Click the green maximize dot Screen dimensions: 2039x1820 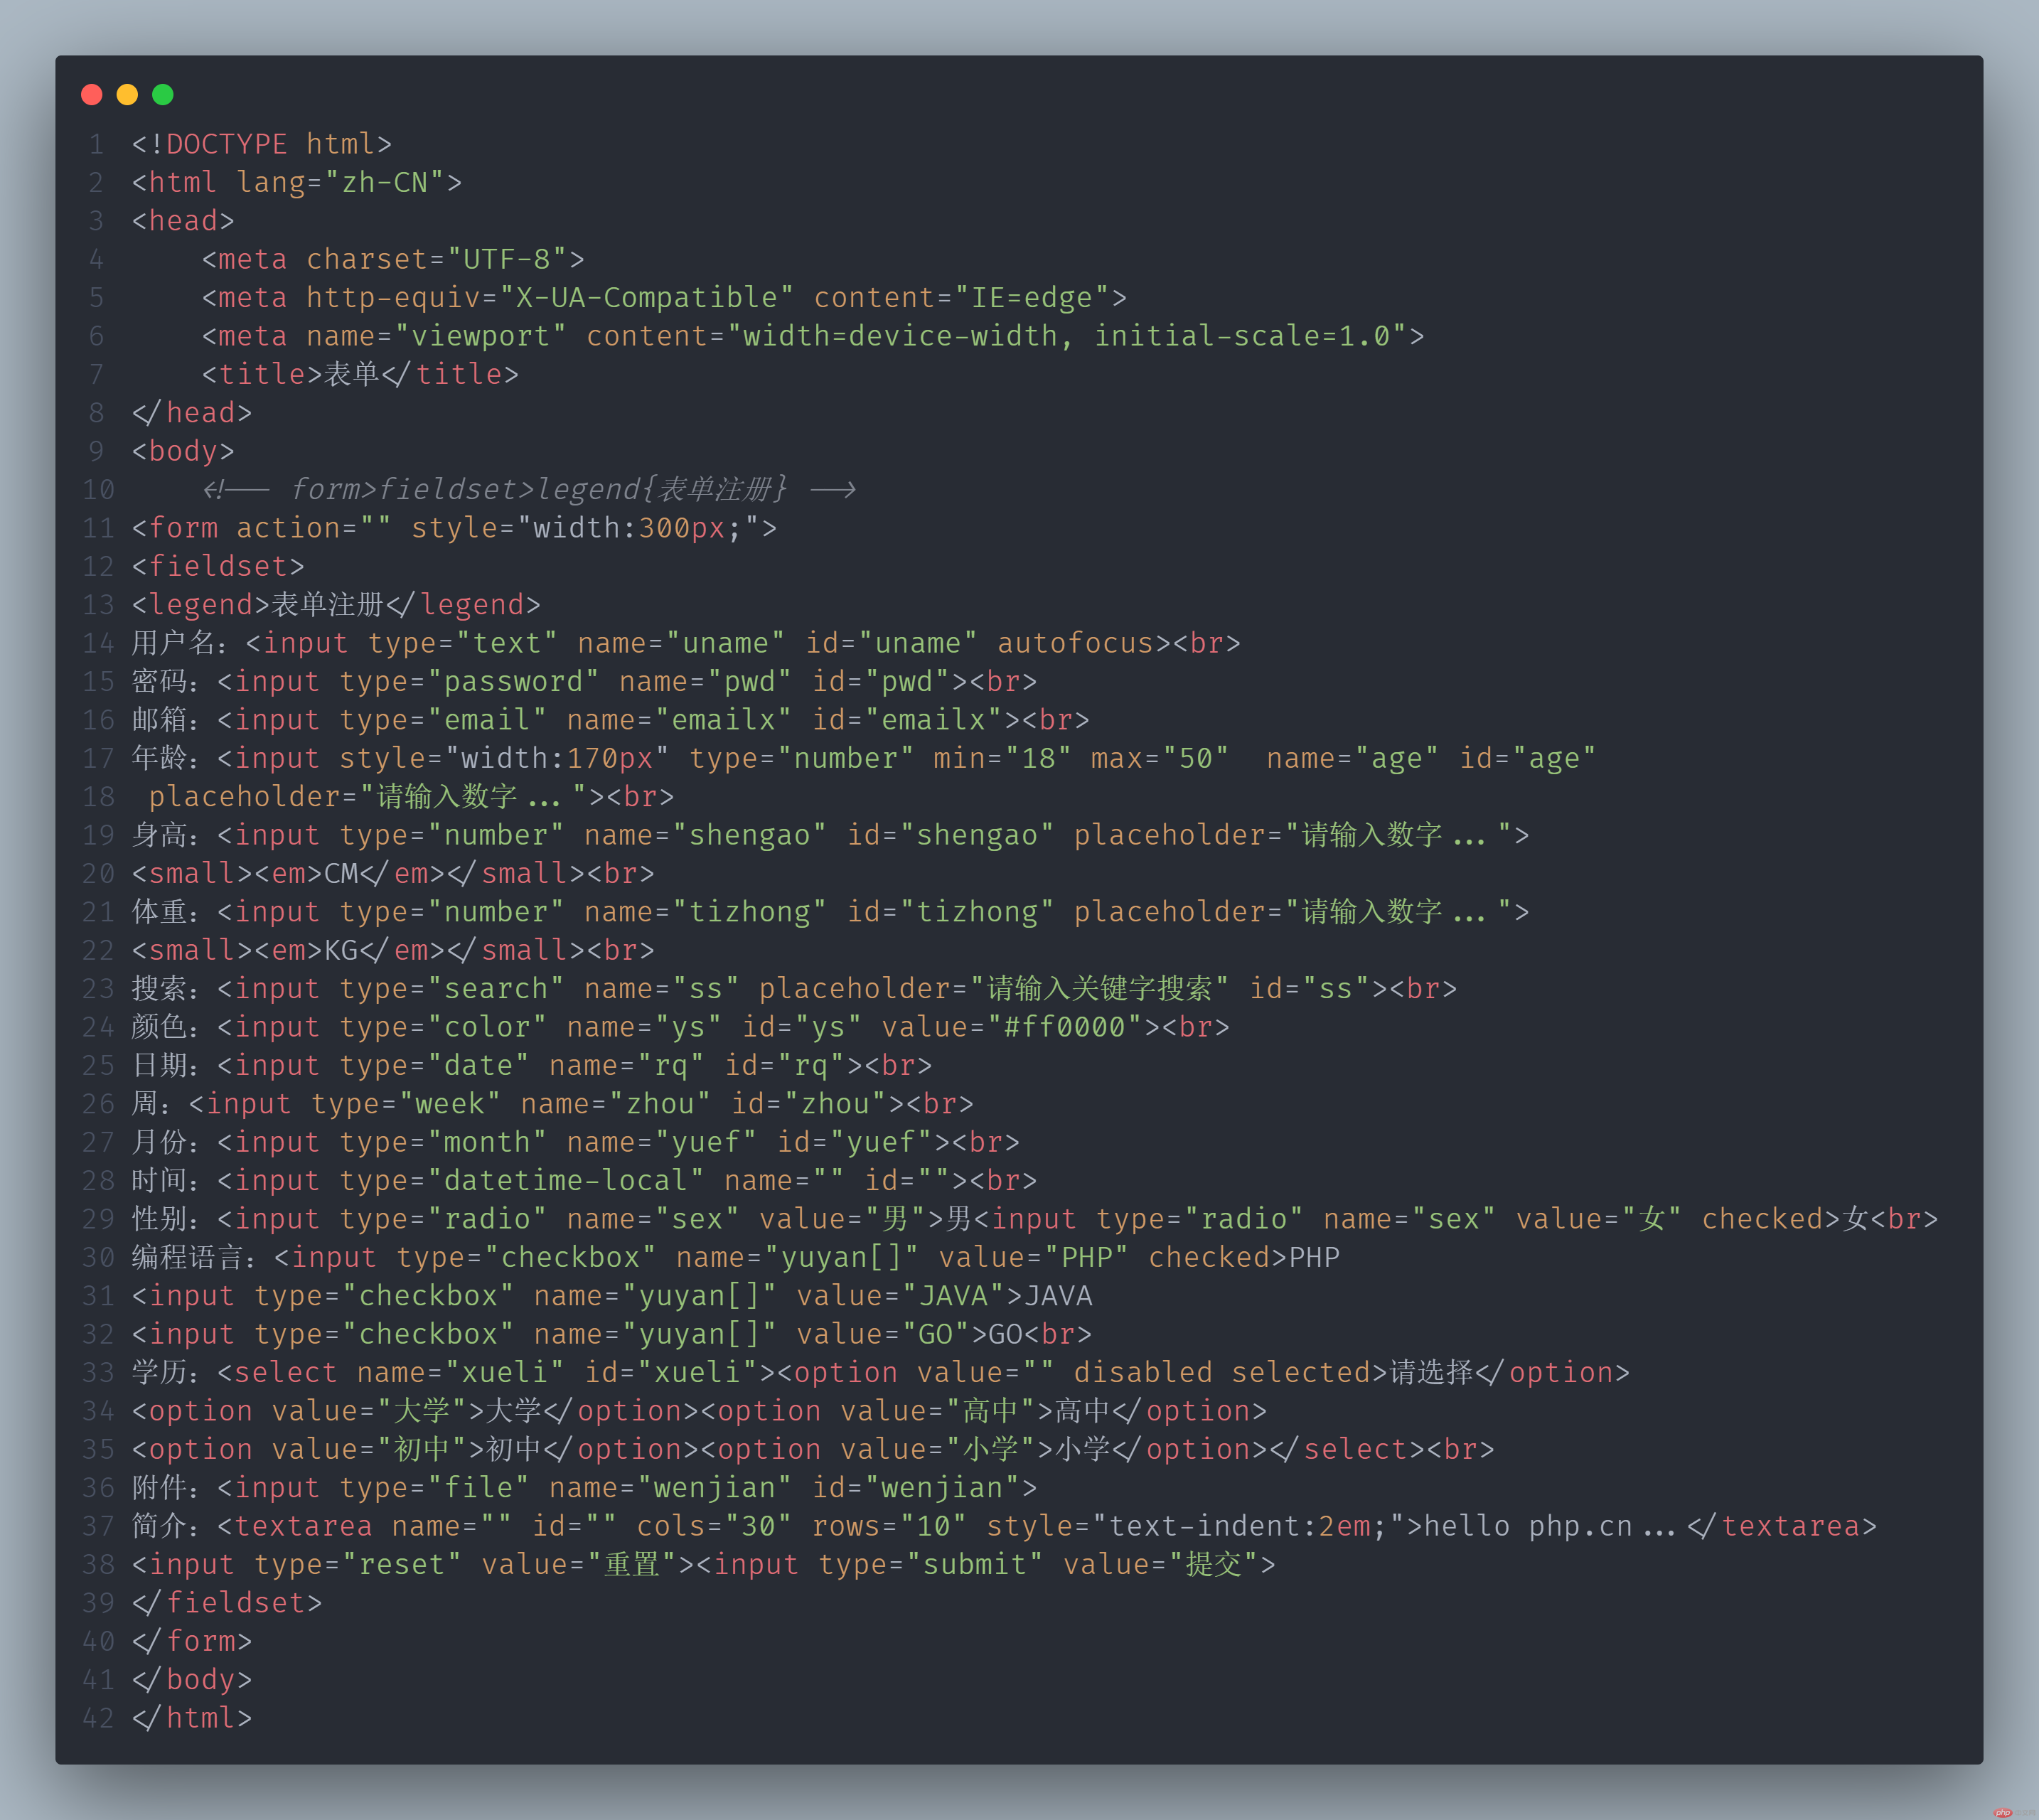click(163, 94)
